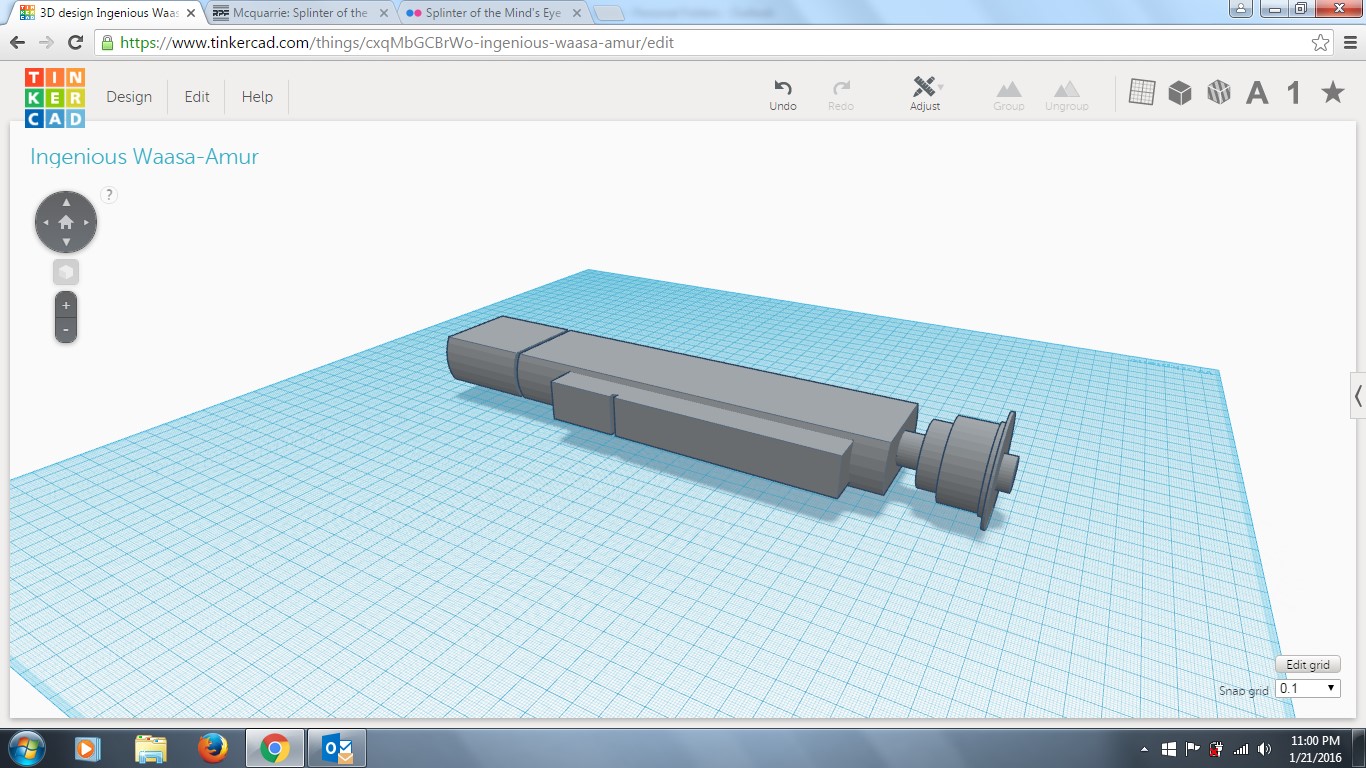Image resolution: width=1366 pixels, height=768 pixels.
Task: Reload the current page
Action: point(75,43)
